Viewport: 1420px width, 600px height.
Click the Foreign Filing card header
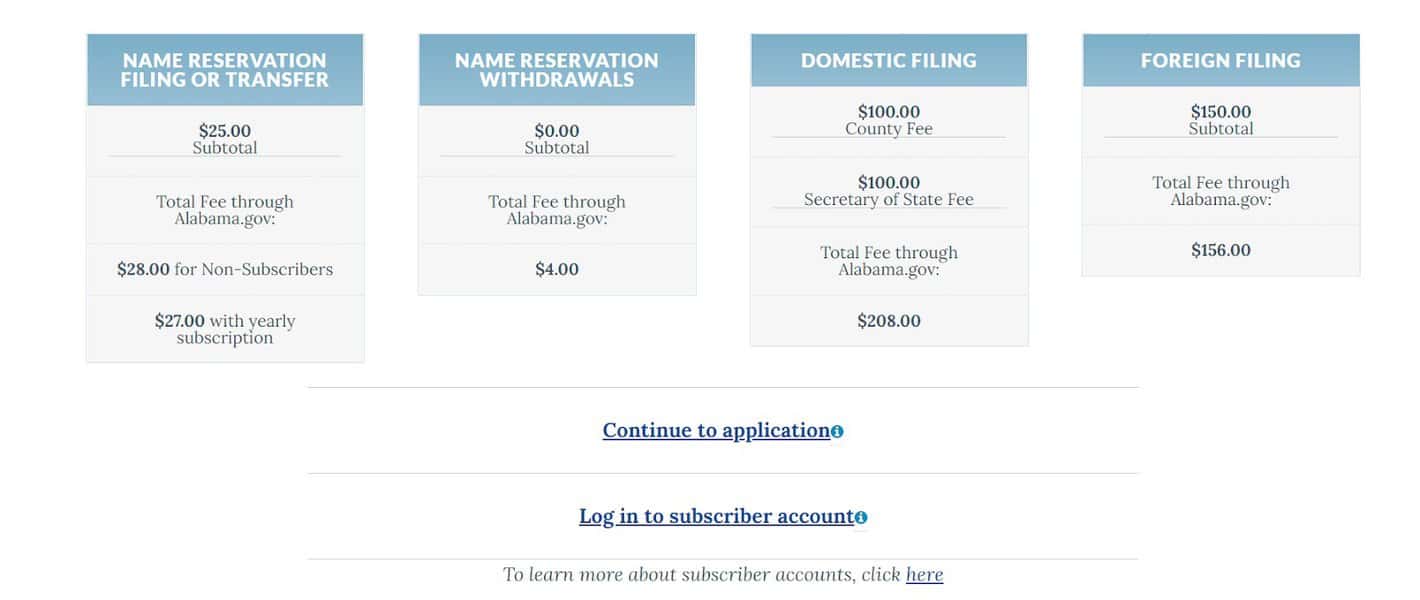point(1221,60)
